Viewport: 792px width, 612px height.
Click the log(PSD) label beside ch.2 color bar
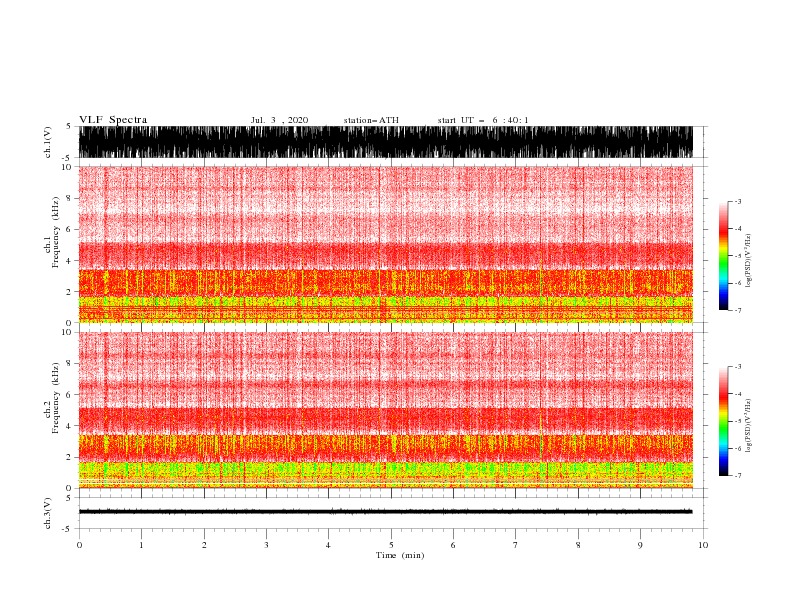pyautogui.click(x=749, y=426)
